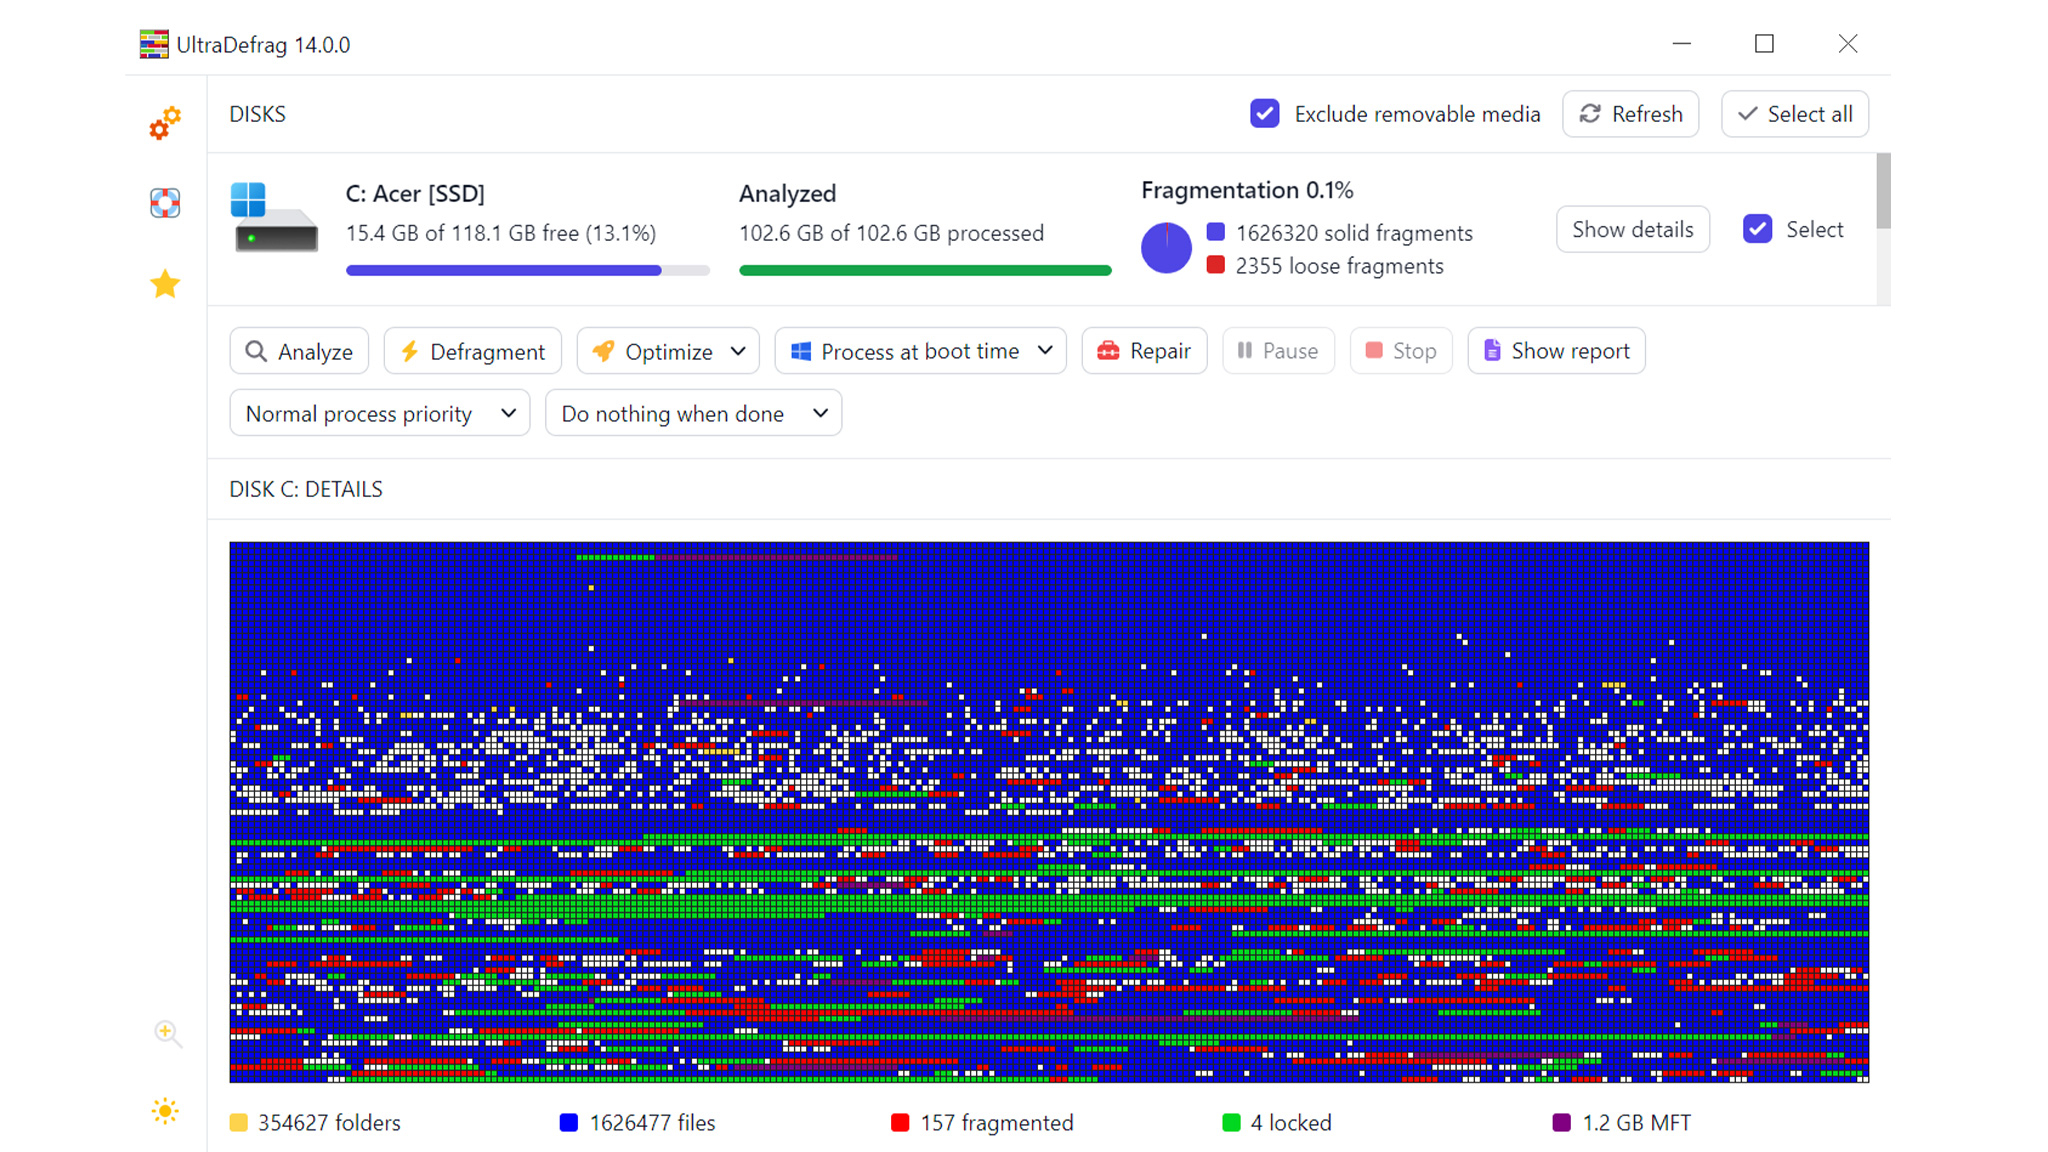Open the Do nothing when done dropdown
The height and width of the screenshot is (1152, 2048).
click(x=820, y=413)
